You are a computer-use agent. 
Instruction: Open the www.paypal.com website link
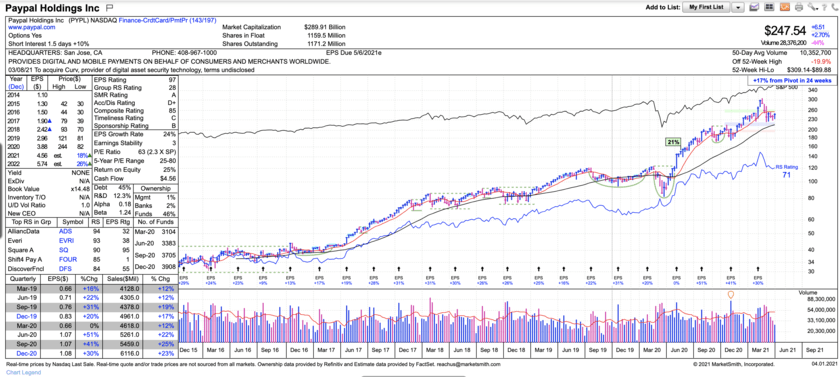pos(32,27)
